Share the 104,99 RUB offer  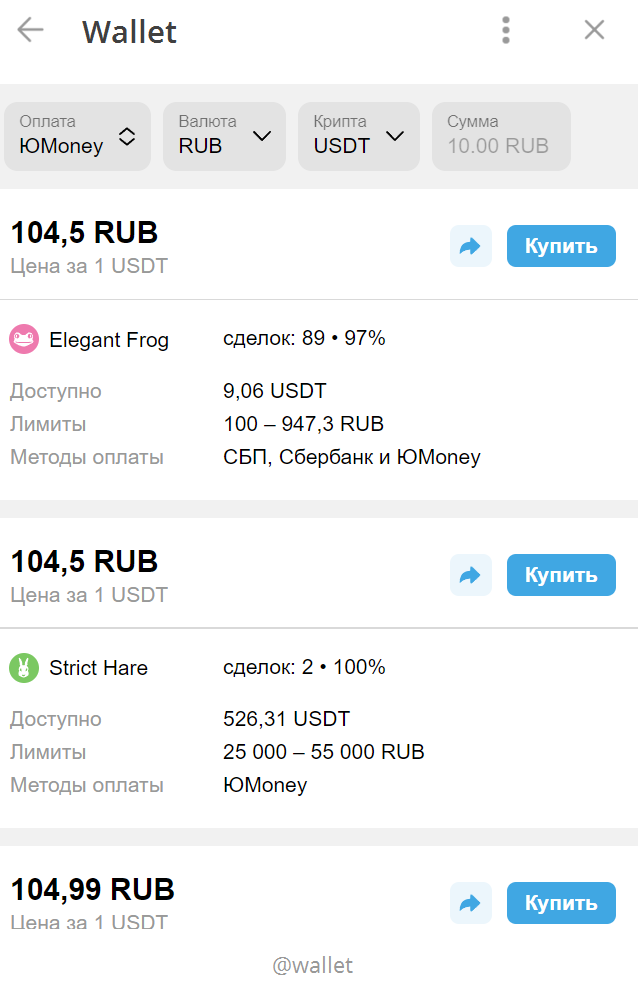click(x=470, y=903)
